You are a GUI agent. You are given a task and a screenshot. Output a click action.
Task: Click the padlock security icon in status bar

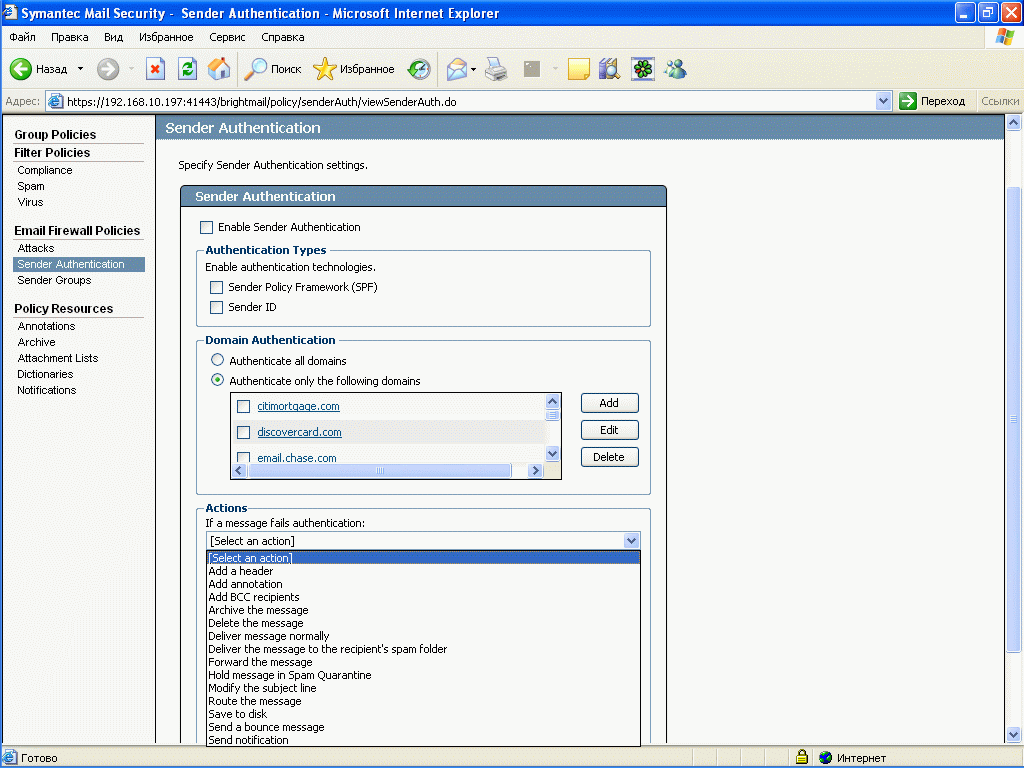click(x=801, y=757)
